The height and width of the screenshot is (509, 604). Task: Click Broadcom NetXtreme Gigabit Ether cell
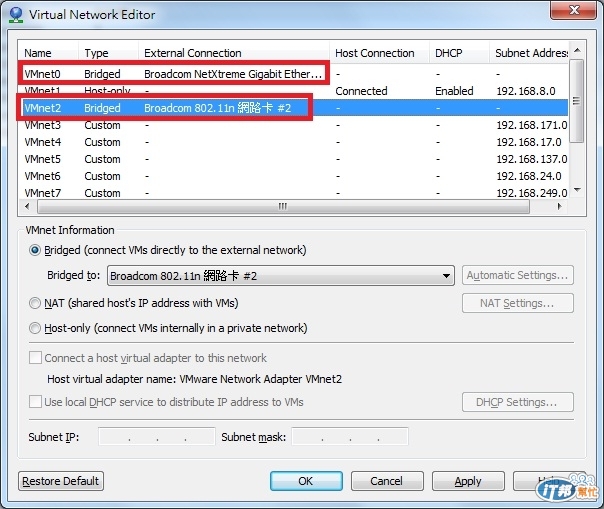coord(233,74)
